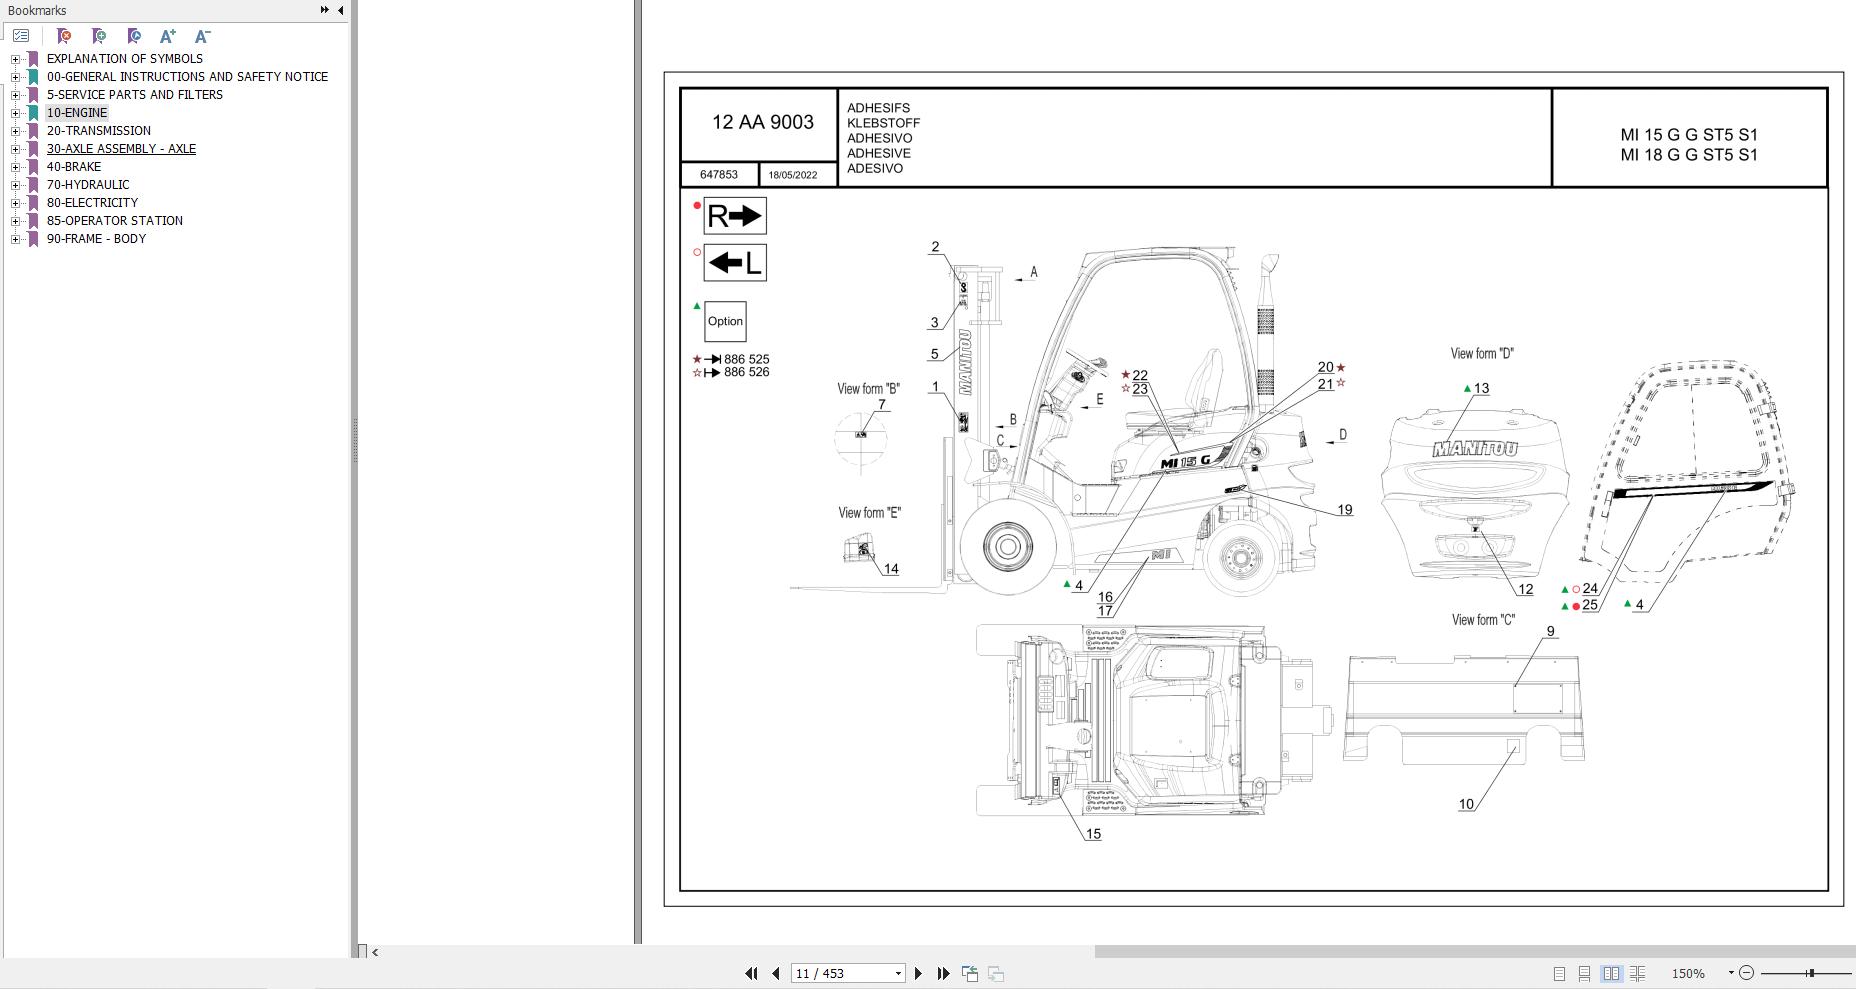Jump to 85-OPERATOR STATION section
This screenshot has height=989, width=1856.
click(114, 221)
